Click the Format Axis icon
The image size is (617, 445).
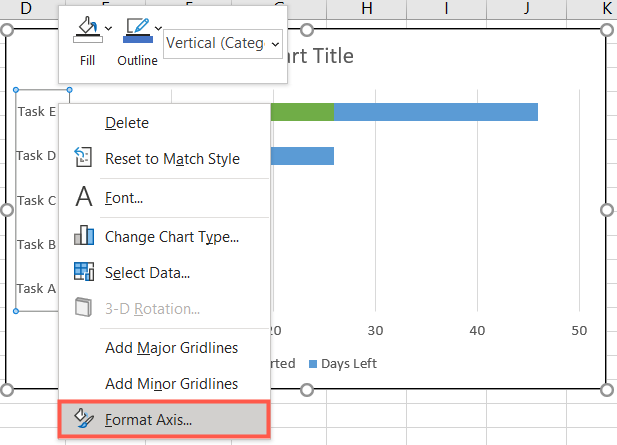(84, 420)
